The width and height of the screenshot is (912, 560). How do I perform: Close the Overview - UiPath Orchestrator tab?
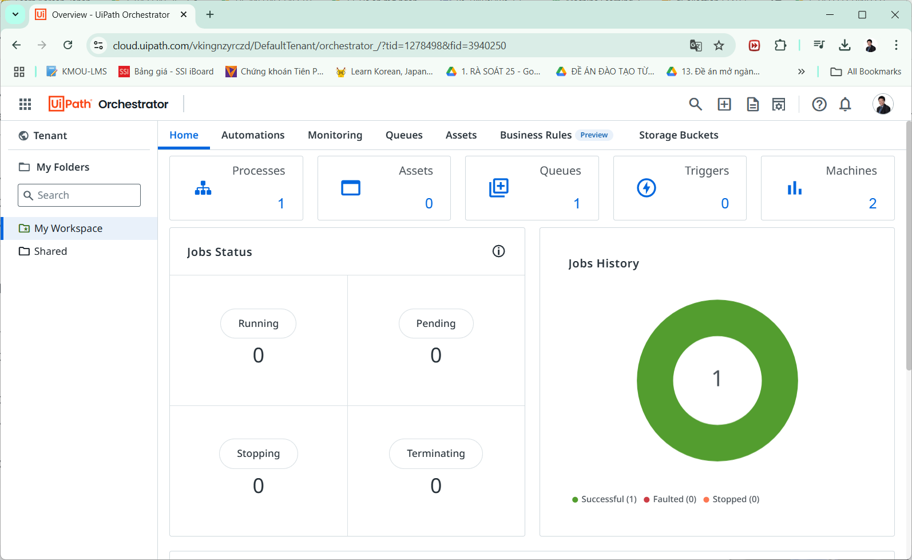click(184, 15)
